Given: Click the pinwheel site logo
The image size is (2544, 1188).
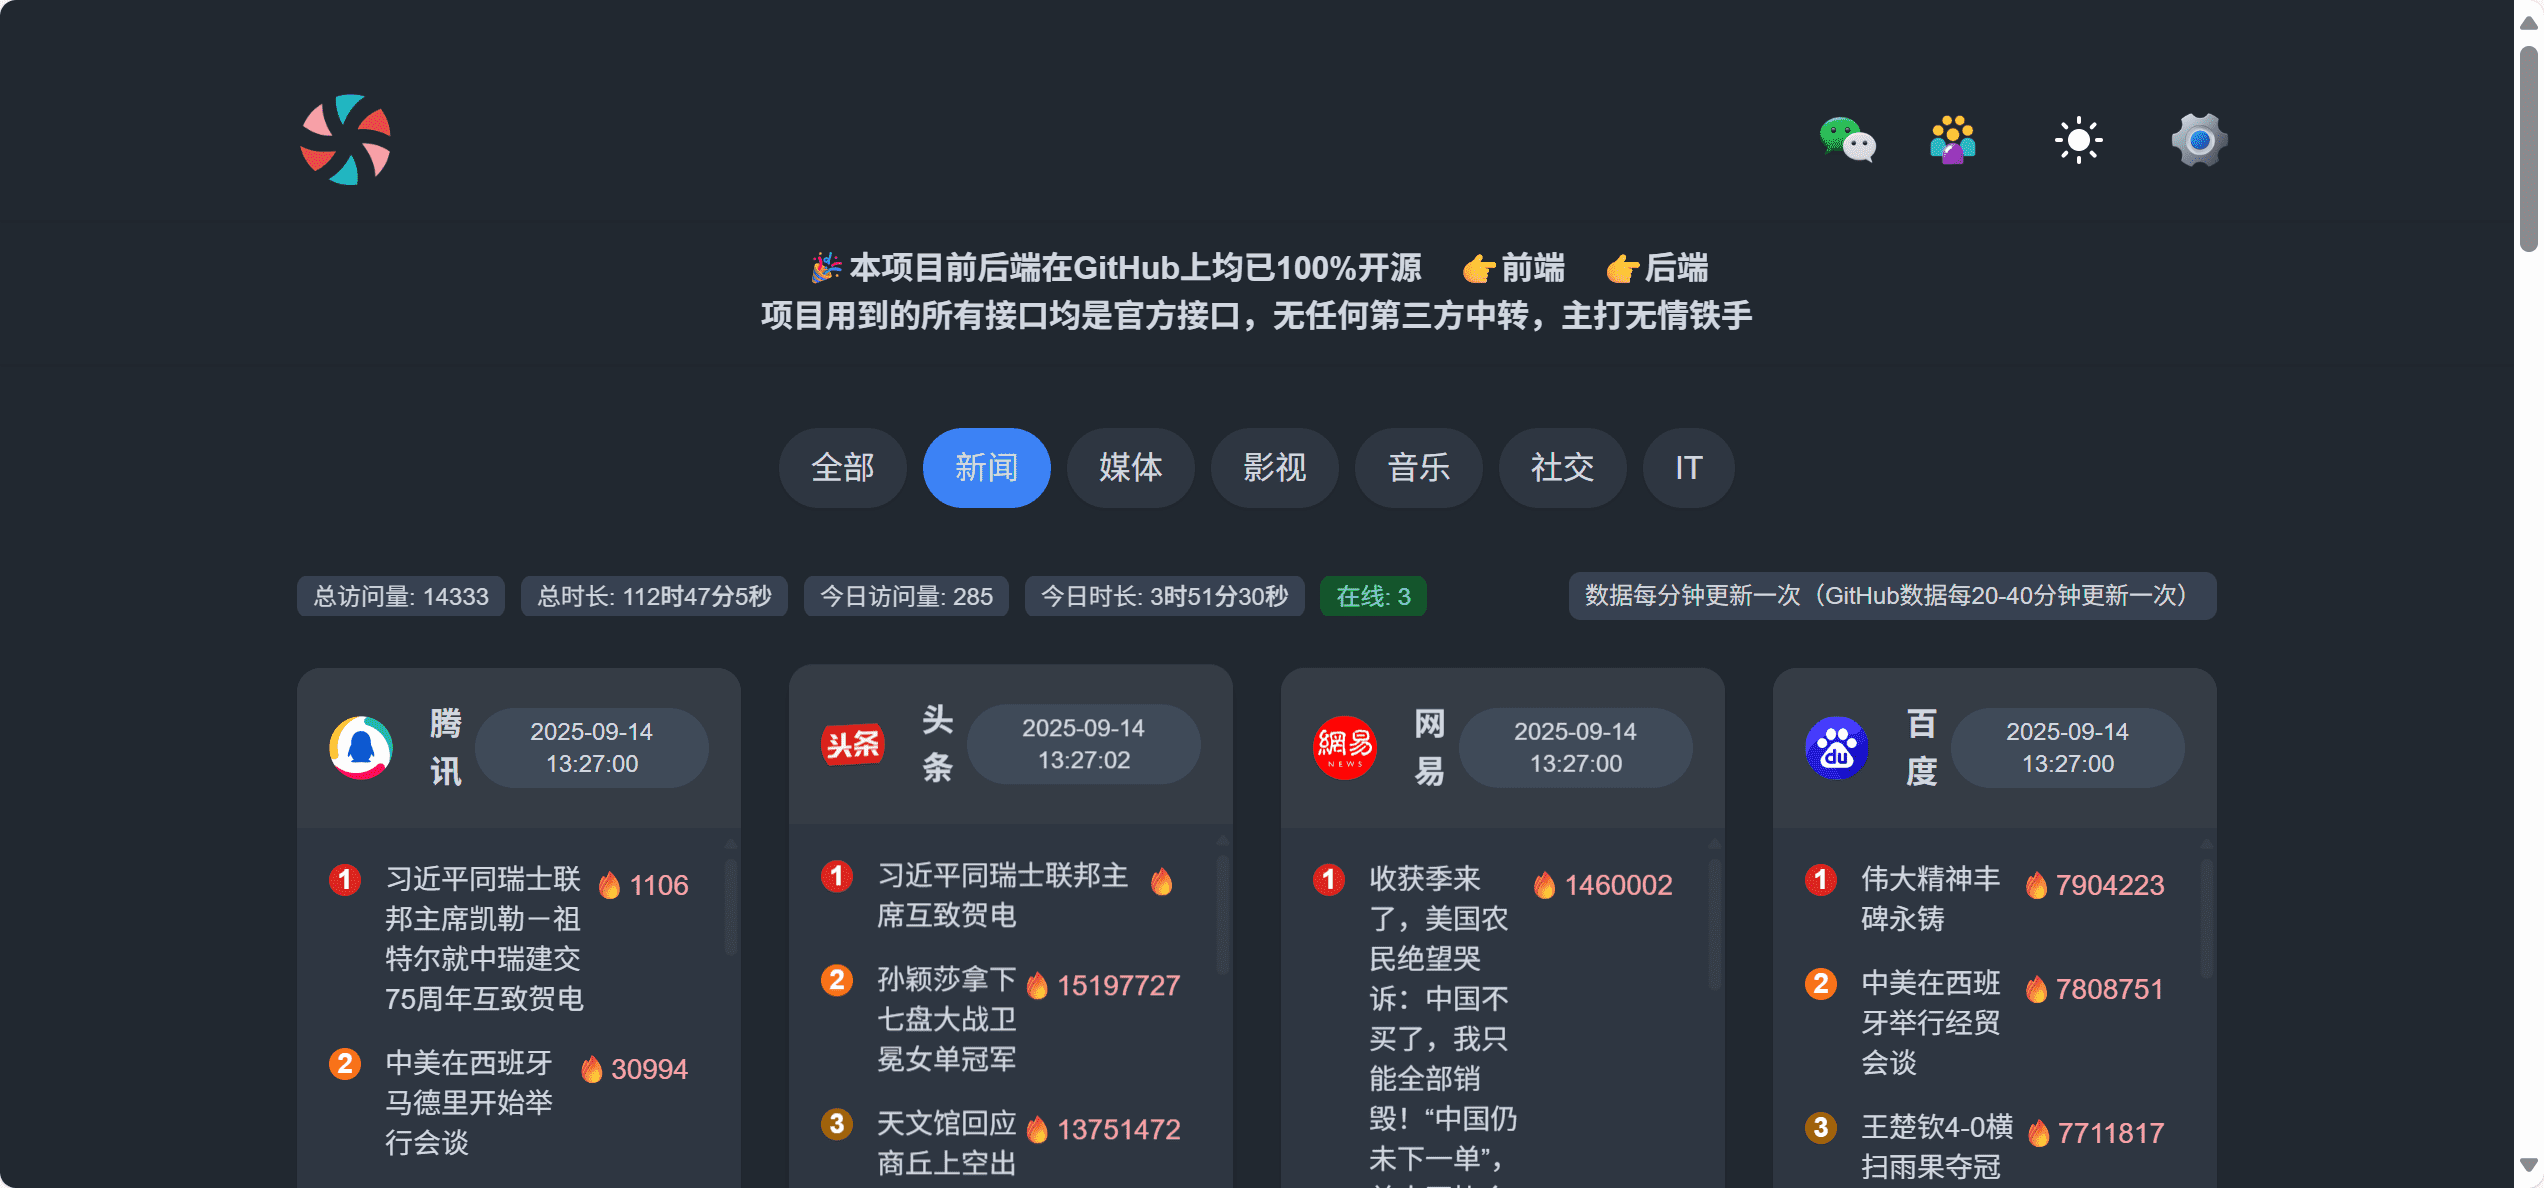Looking at the screenshot, I should click(345, 140).
